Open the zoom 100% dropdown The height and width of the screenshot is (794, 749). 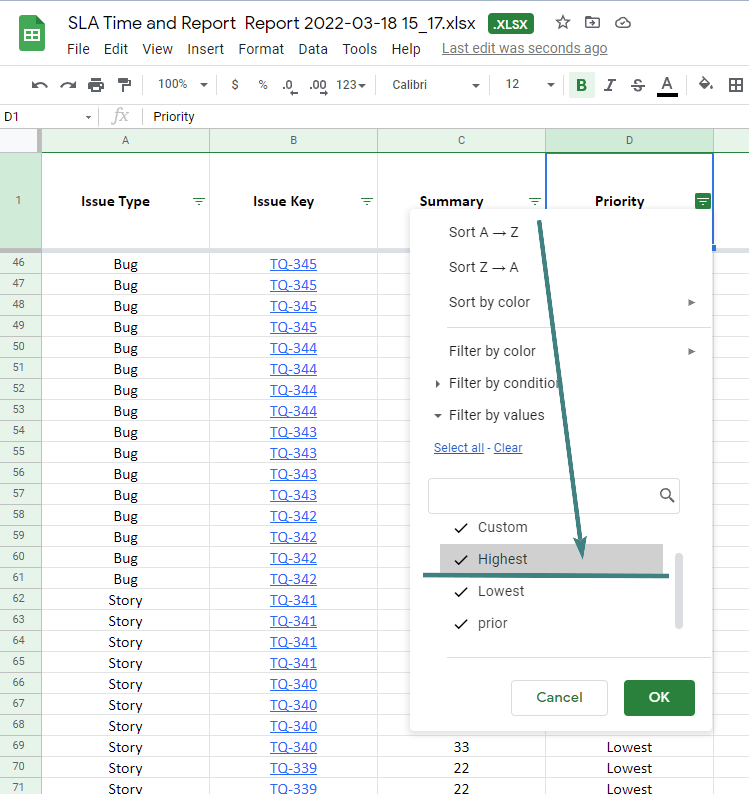[183, 85]
